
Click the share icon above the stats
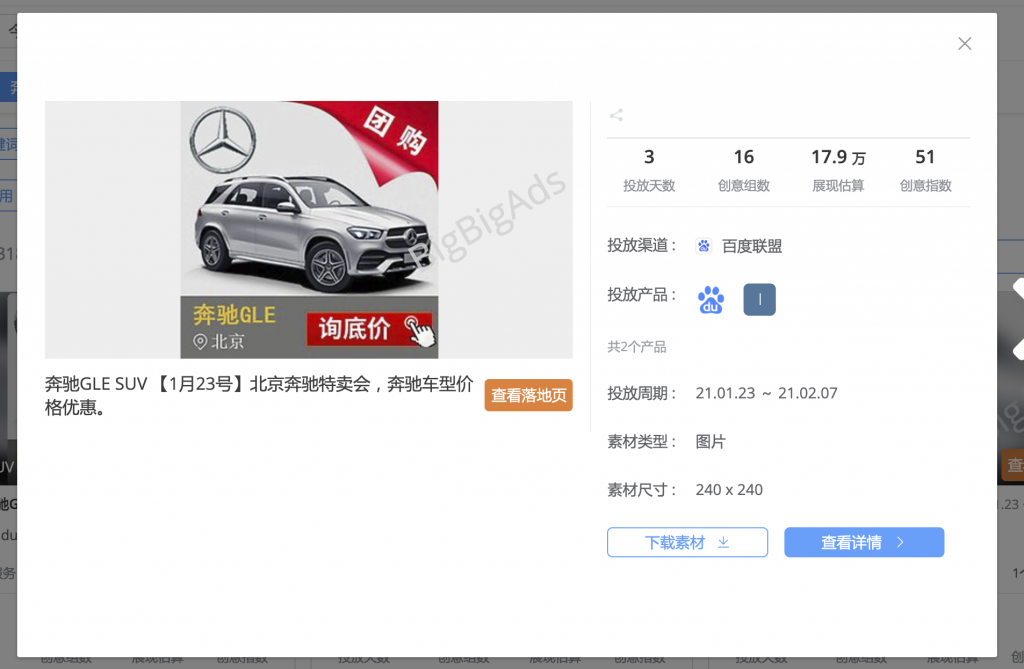click(x=616, y=116)
